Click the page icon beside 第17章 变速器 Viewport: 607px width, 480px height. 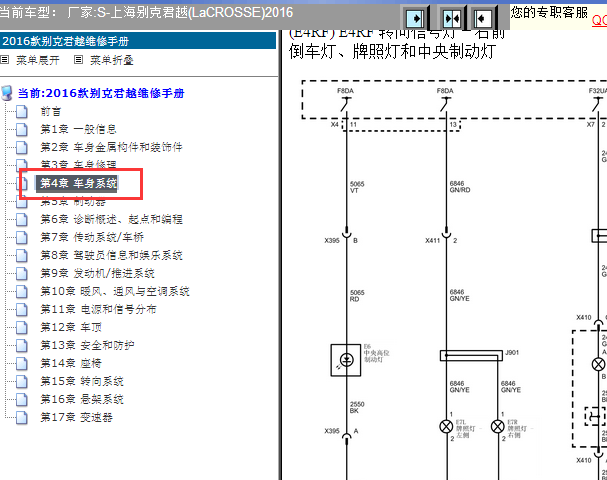pyautogui.click(x=22, y=417)
